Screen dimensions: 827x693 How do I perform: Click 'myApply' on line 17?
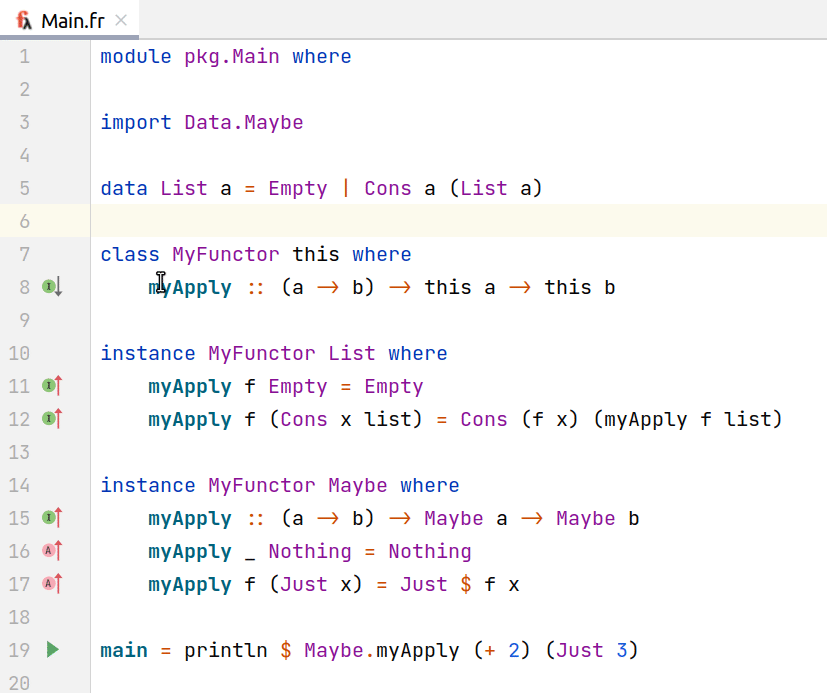click(x=189, y=584)
